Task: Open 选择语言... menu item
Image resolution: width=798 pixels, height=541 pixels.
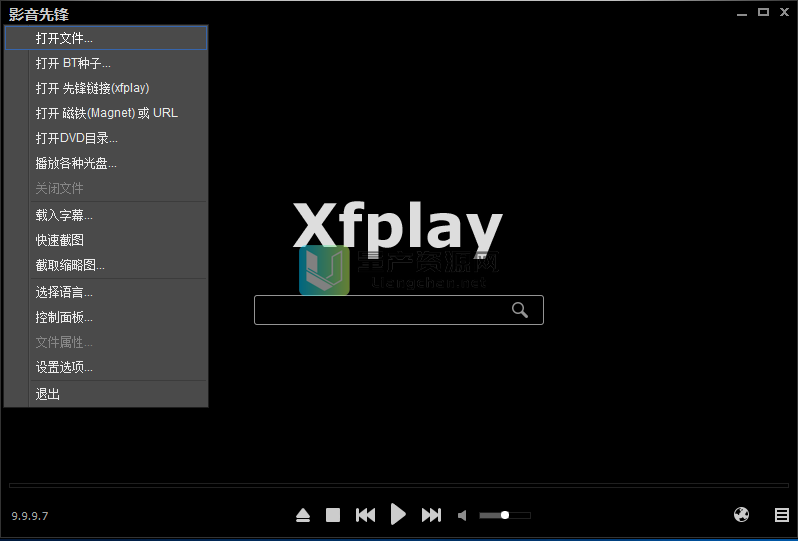Action: [106, 292]
